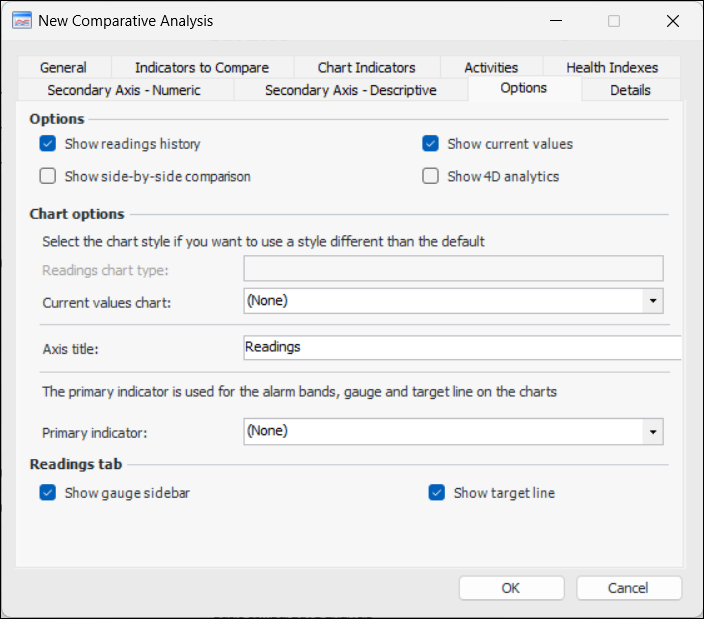Open the Current values chart dropdown

[x=653, y=300]
